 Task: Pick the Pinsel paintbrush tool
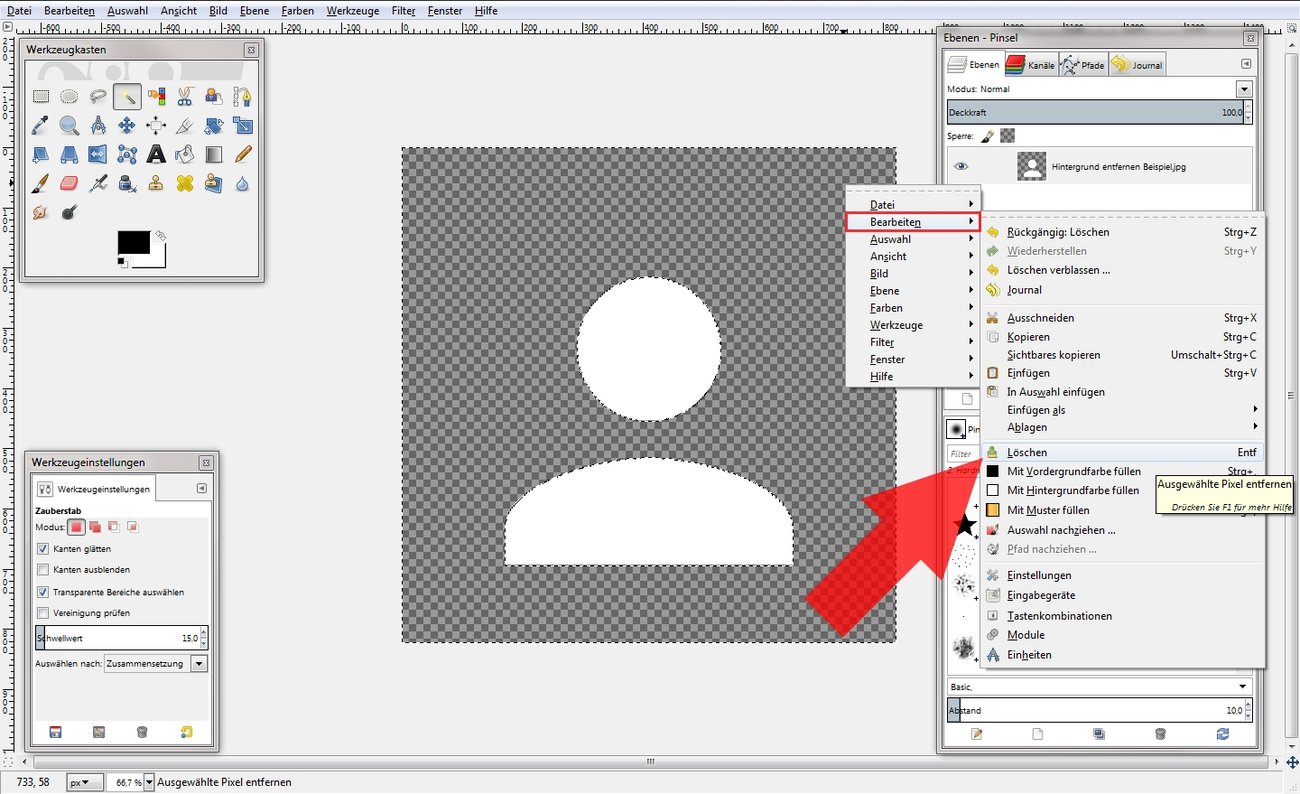39,183
